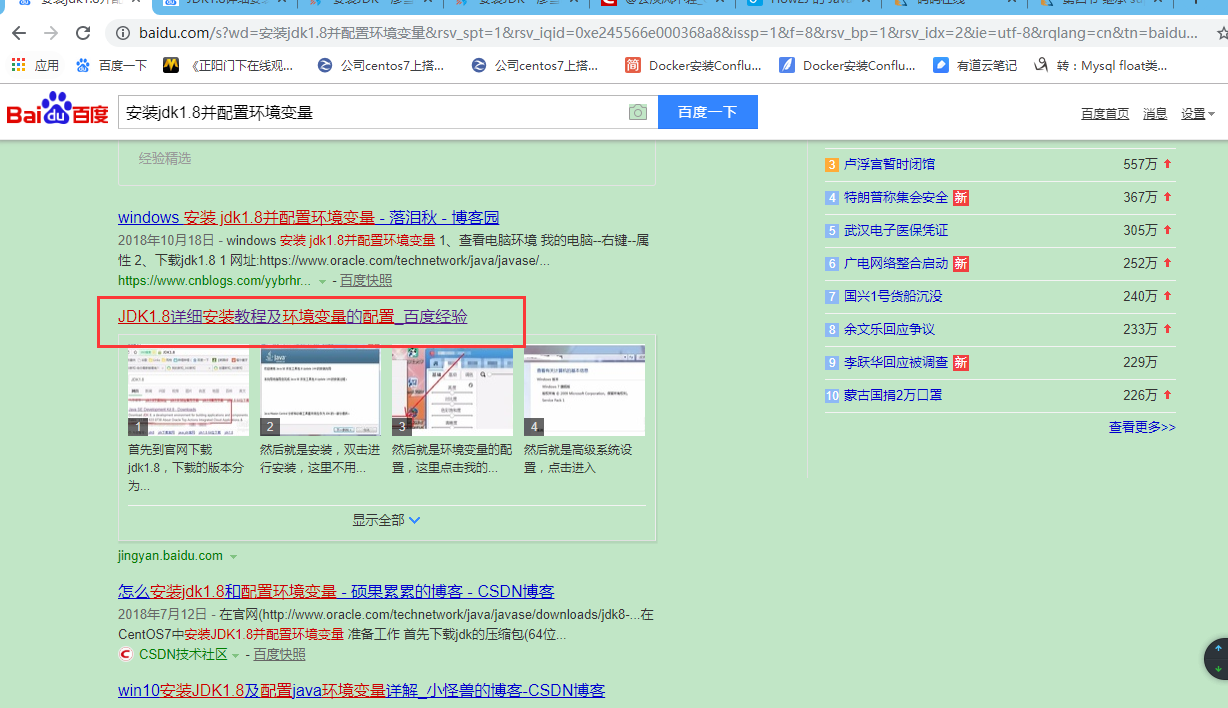Open hot search 广电网络整合启动

coord(896,263)
